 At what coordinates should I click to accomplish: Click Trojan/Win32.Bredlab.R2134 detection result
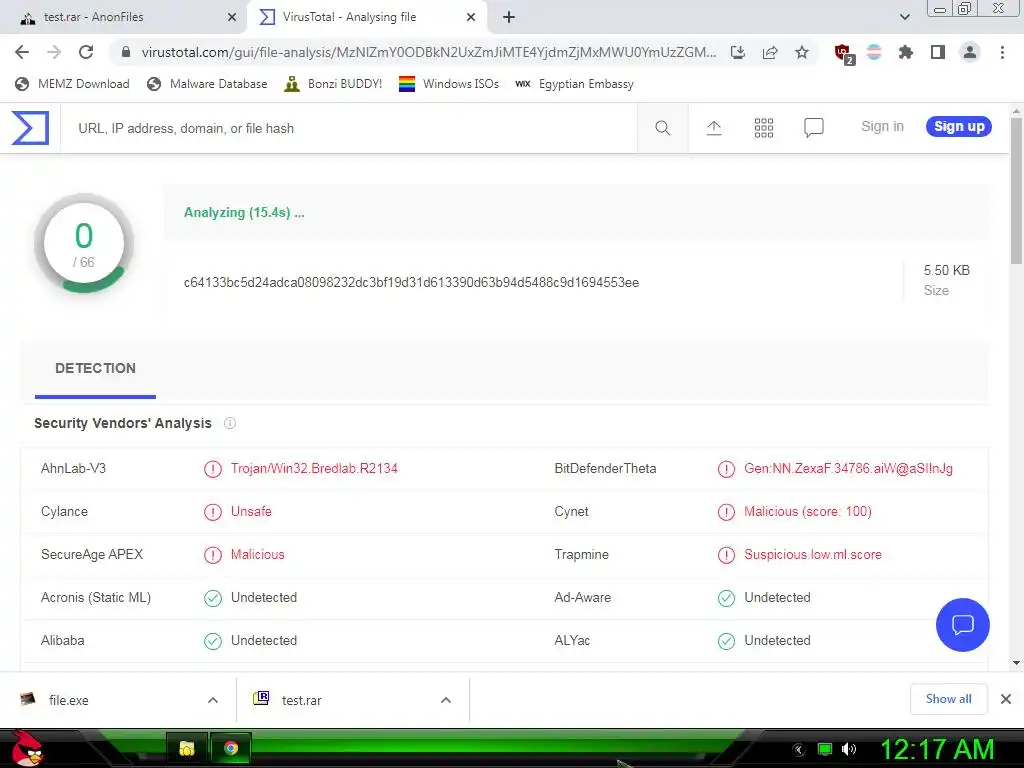[x=314, y=469]
